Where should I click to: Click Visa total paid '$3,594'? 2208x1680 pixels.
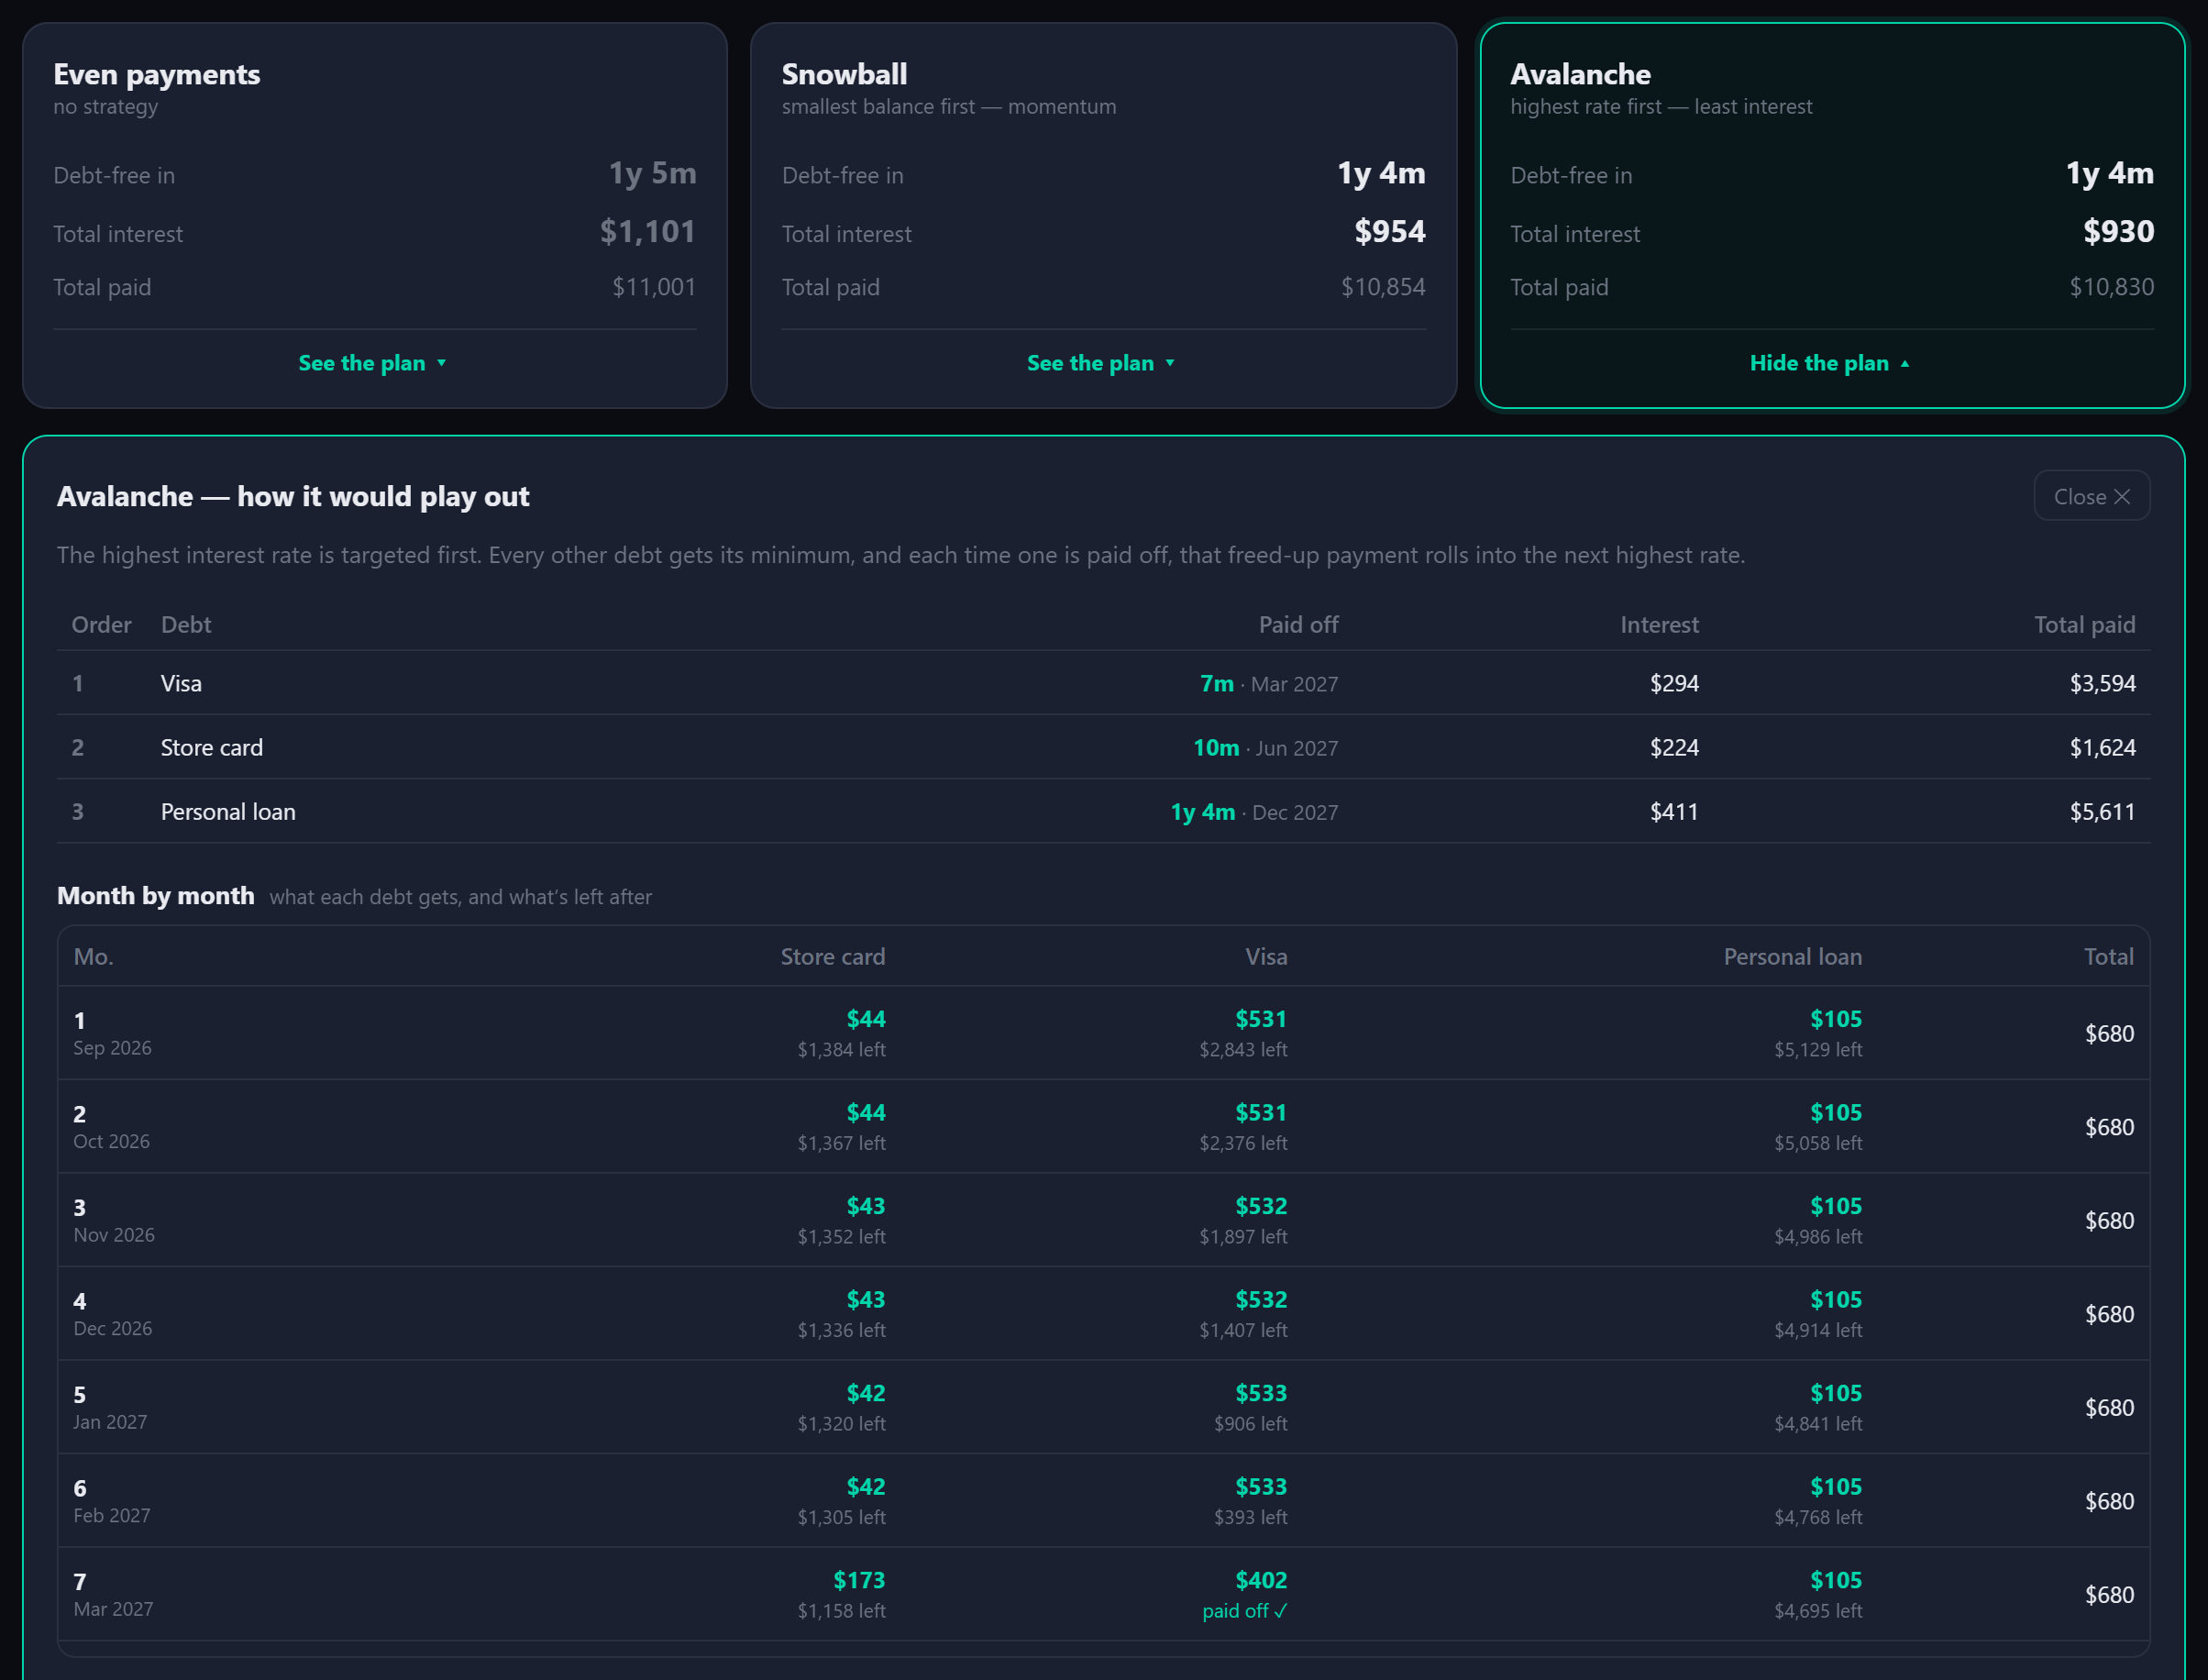2102,684
